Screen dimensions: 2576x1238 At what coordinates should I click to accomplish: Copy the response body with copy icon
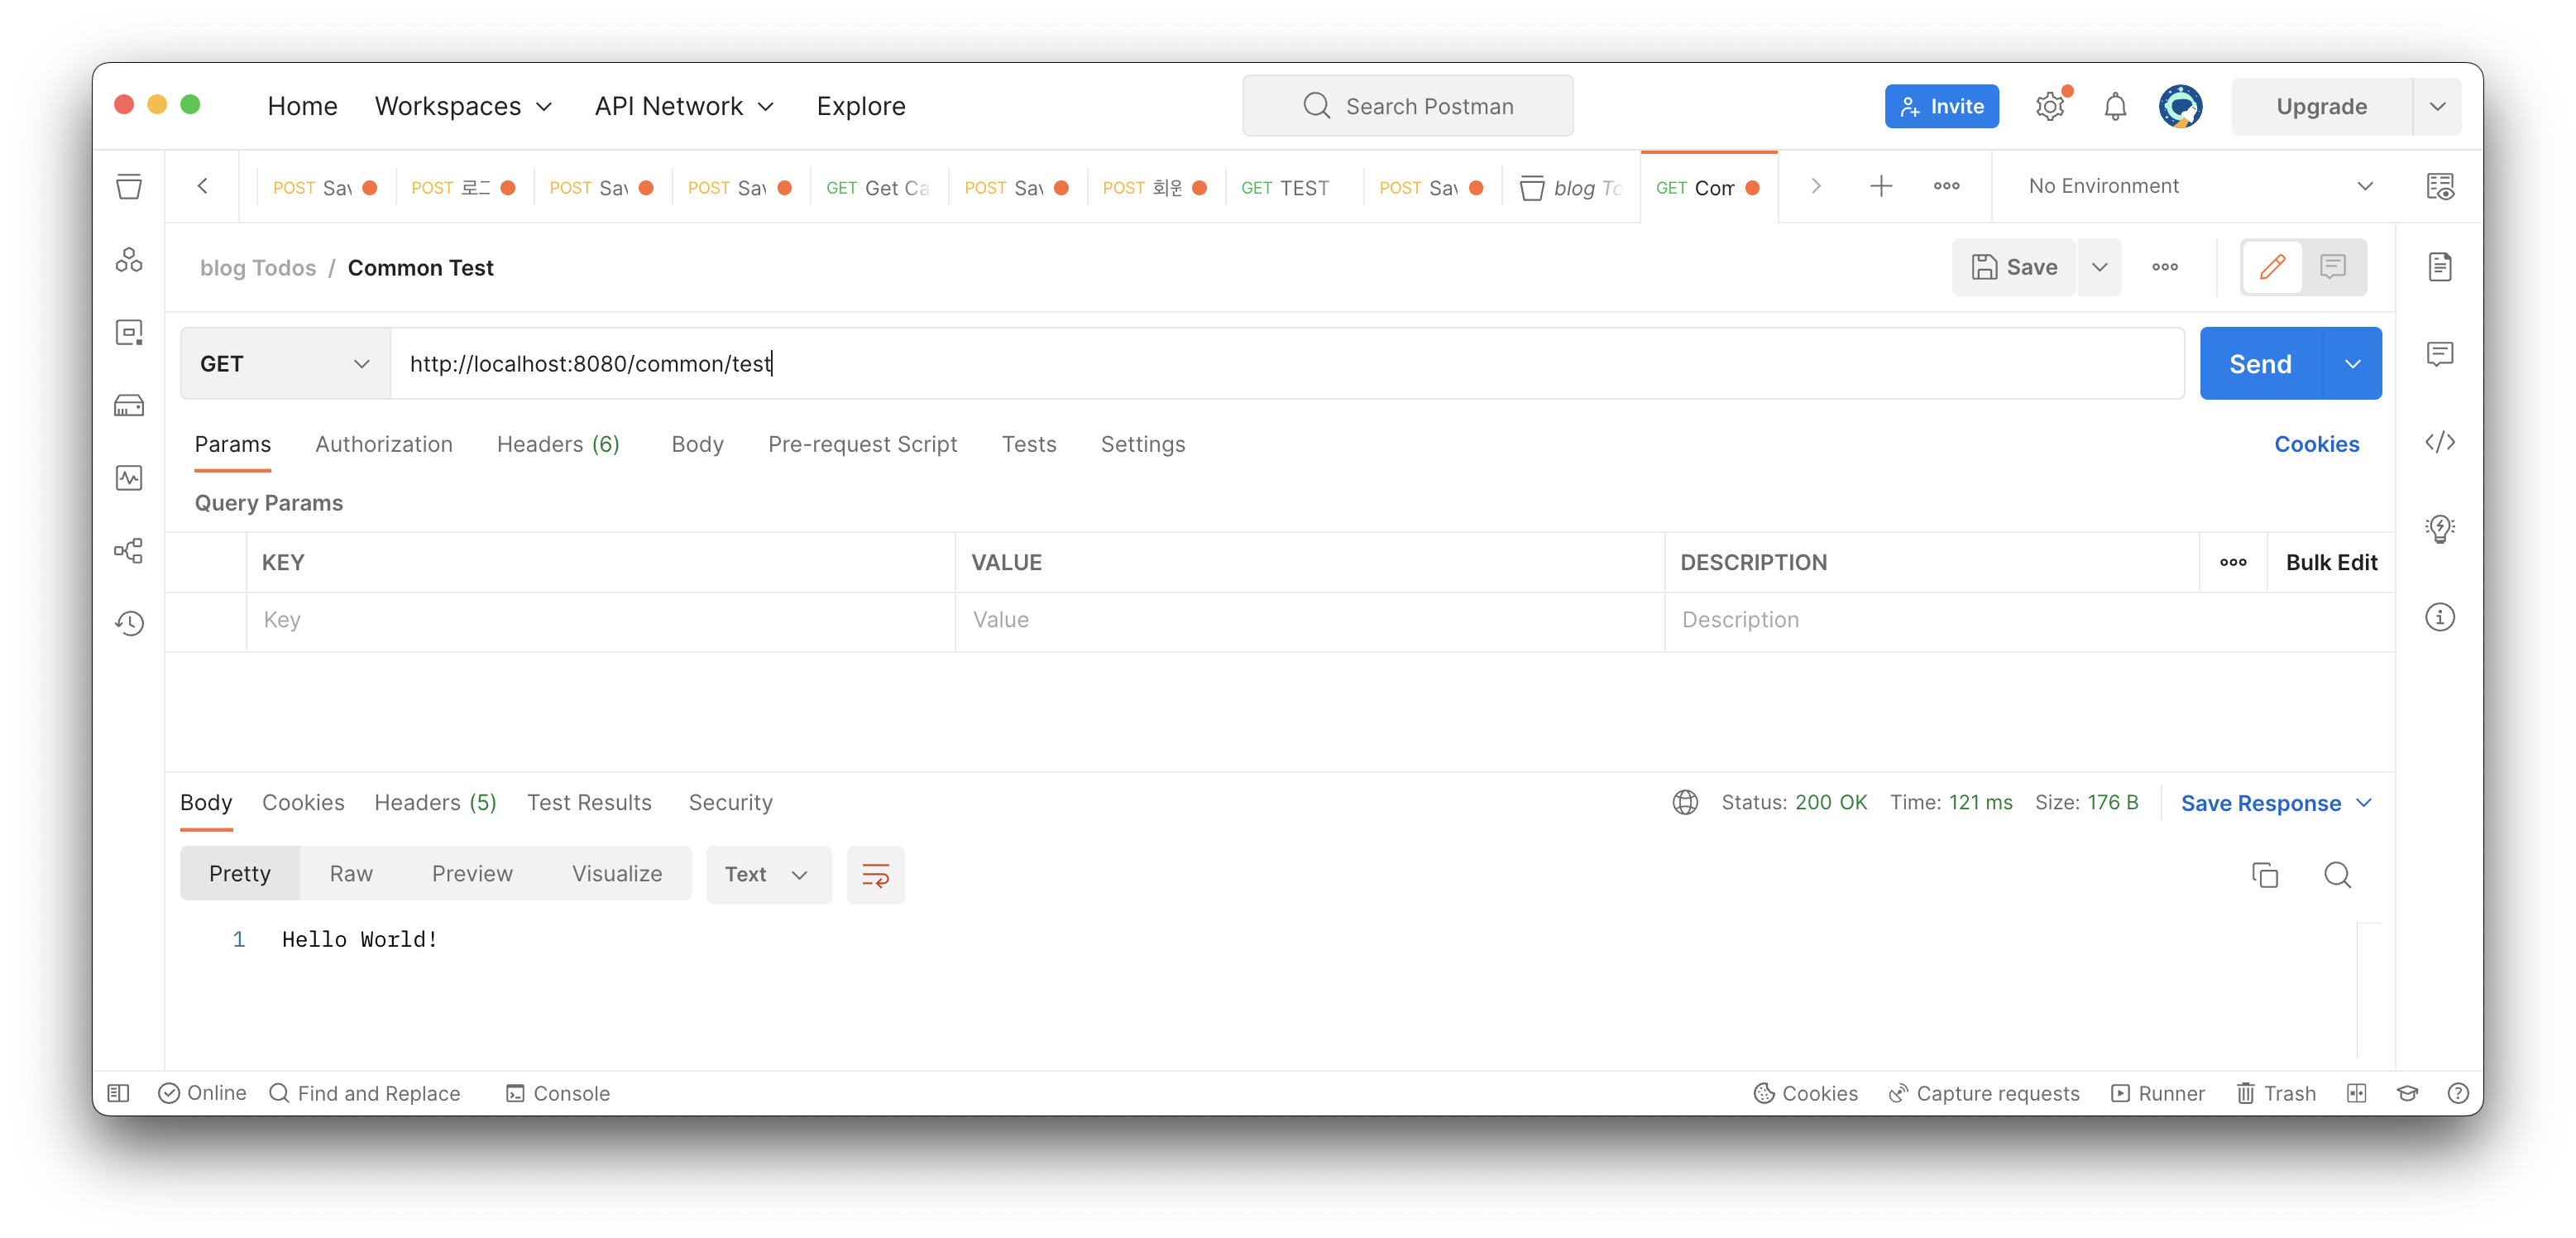click(x=2264, y=875)
